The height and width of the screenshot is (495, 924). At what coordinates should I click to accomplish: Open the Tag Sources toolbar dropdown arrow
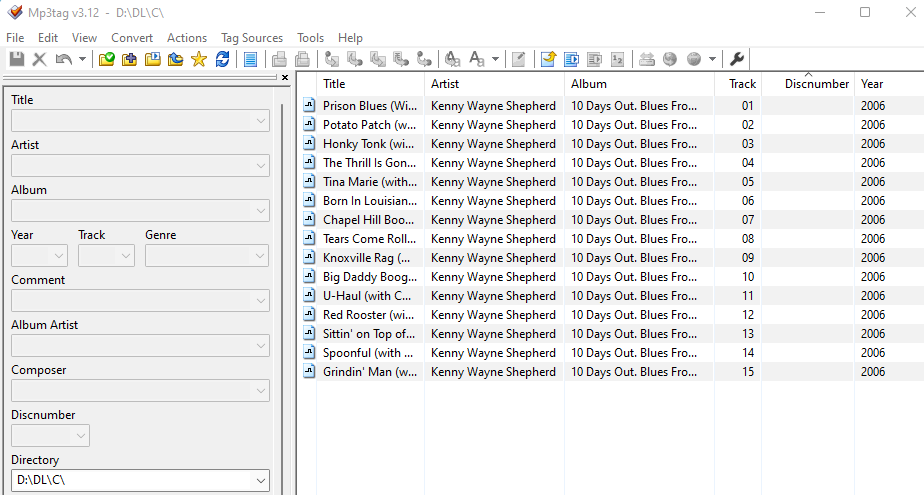(712, 59)
